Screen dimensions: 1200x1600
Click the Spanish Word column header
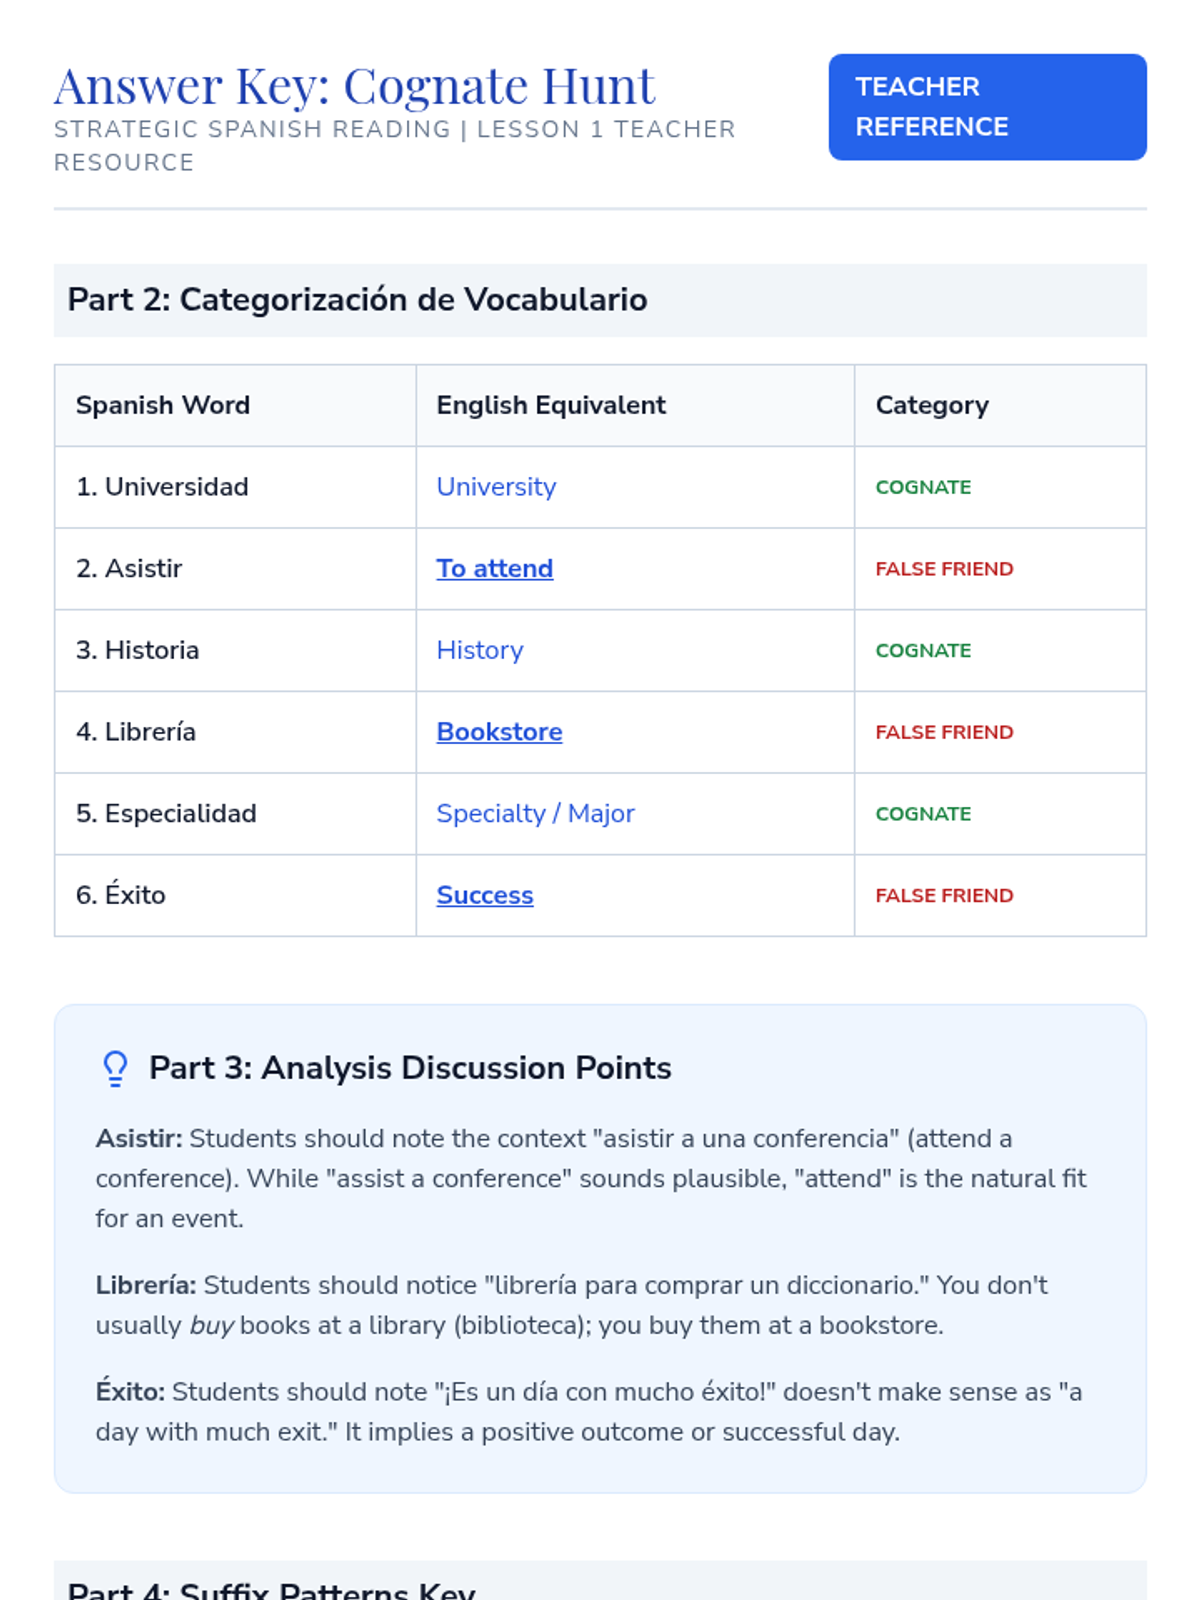pyautogui.click(x=163, y=405)
